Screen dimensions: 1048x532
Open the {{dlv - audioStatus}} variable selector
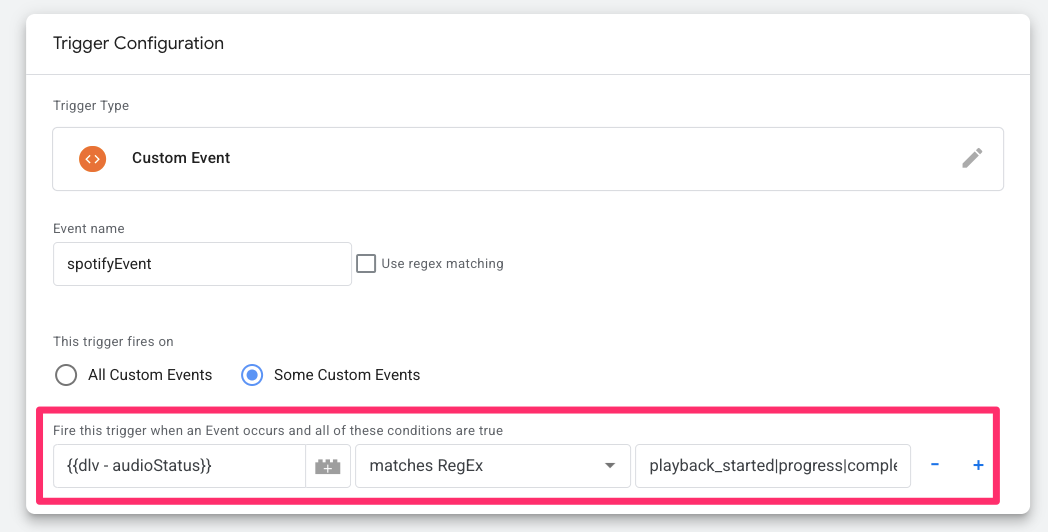click(x=180, y=466)
